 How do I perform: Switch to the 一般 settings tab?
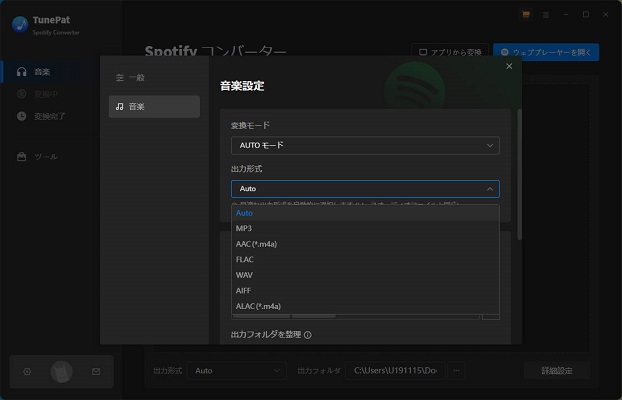point(154,78)
